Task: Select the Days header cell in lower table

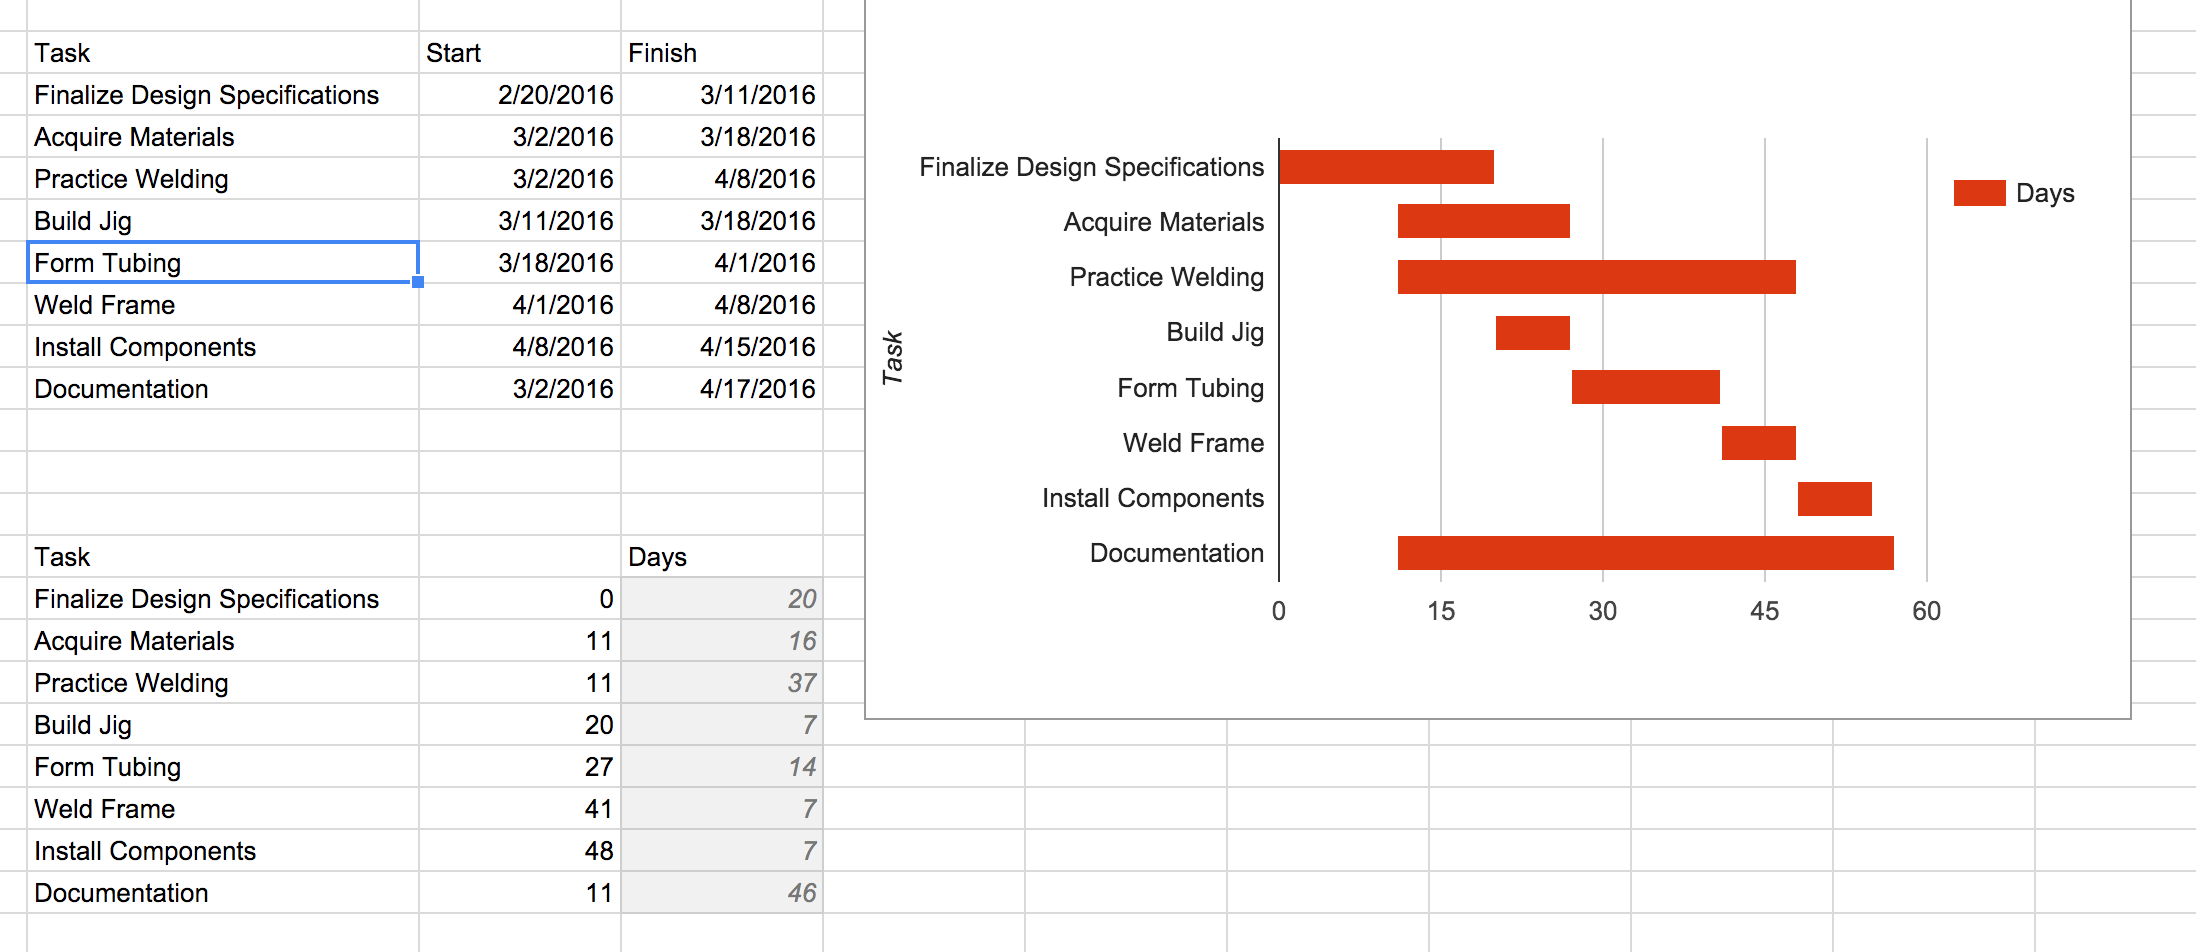Action: [x=721, y=557]
